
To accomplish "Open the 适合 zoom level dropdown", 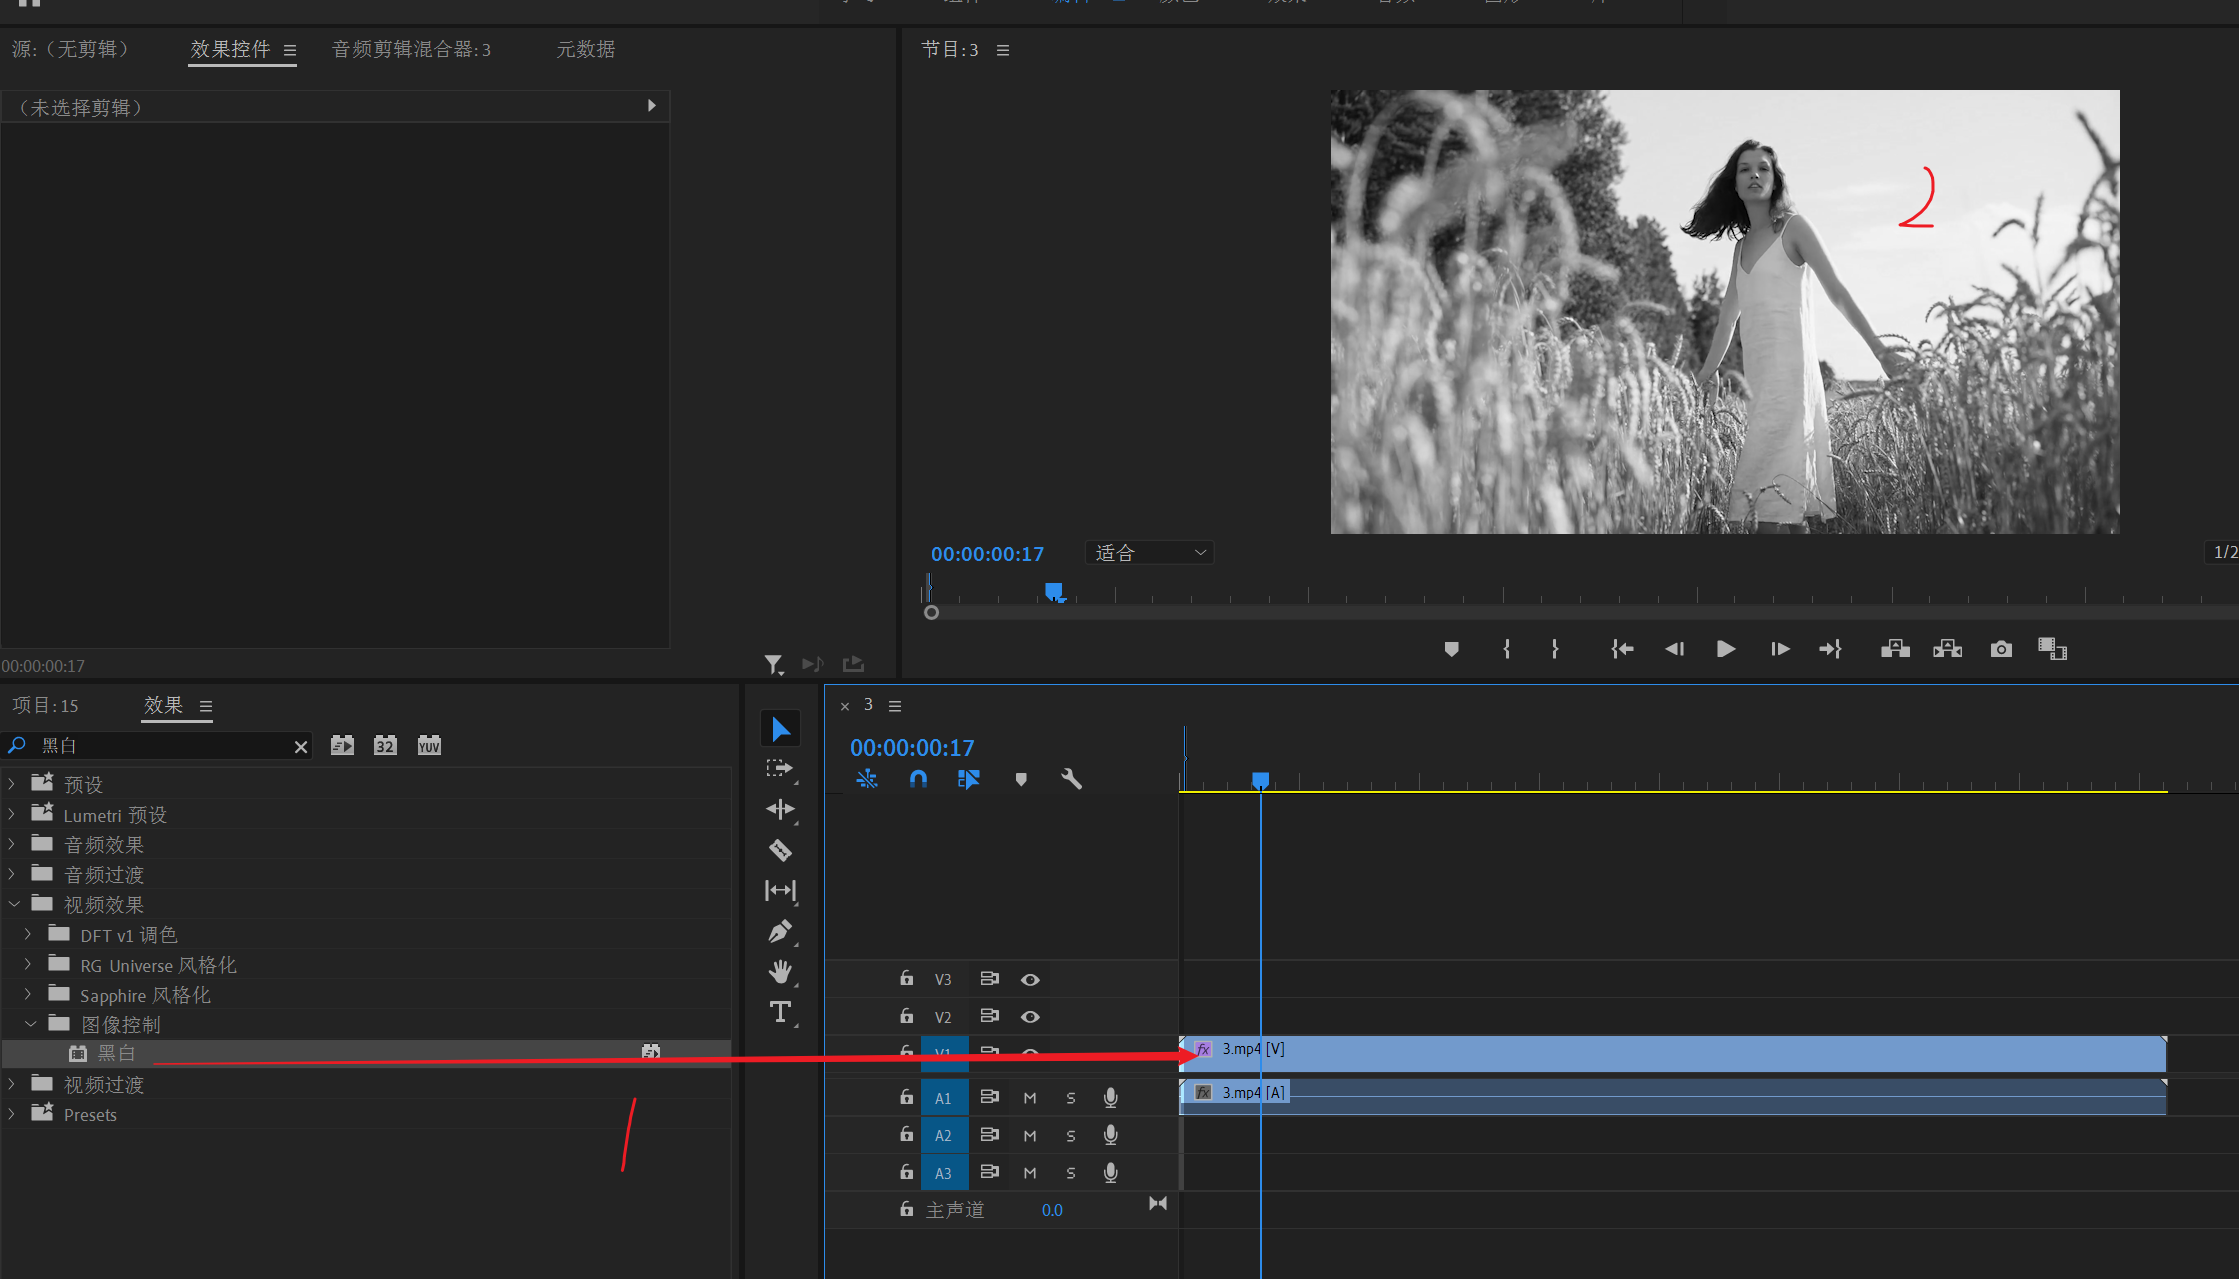I will coord(1149,553).
